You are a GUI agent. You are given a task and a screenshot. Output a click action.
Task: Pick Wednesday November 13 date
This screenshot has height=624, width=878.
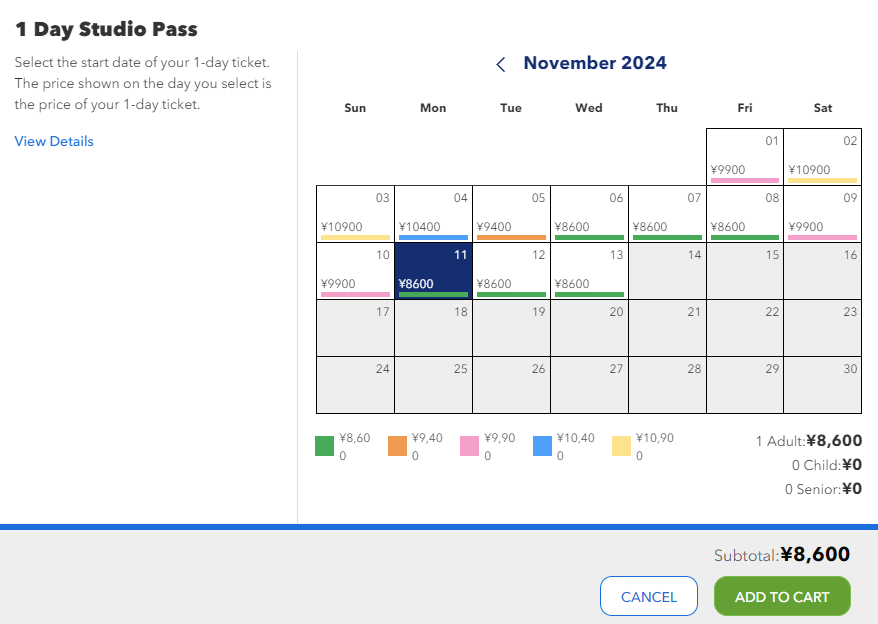point(589,271)
